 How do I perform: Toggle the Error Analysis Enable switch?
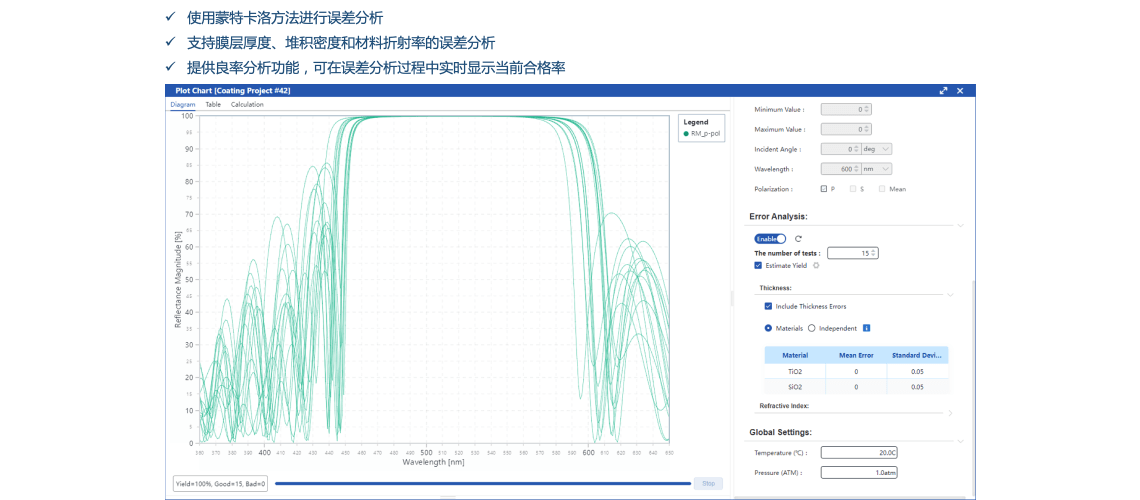click(770, 239)
